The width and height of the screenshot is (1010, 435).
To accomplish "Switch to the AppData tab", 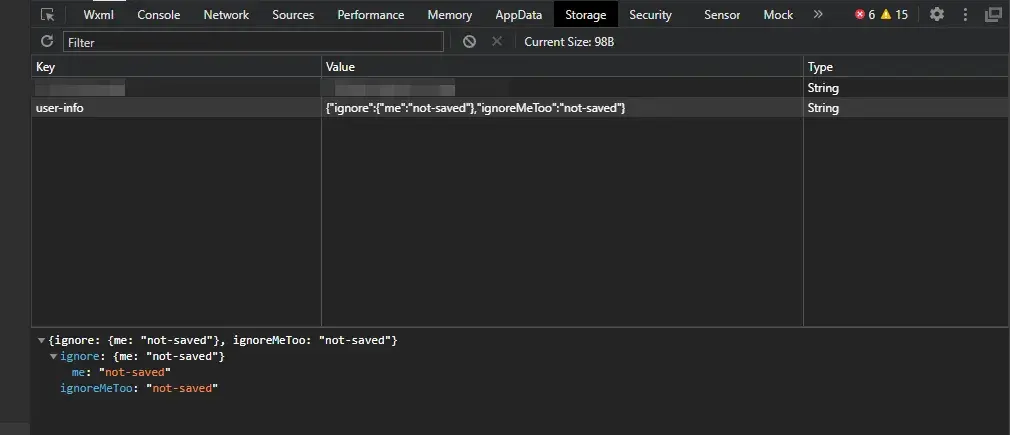I will click(x=518, y=15).
